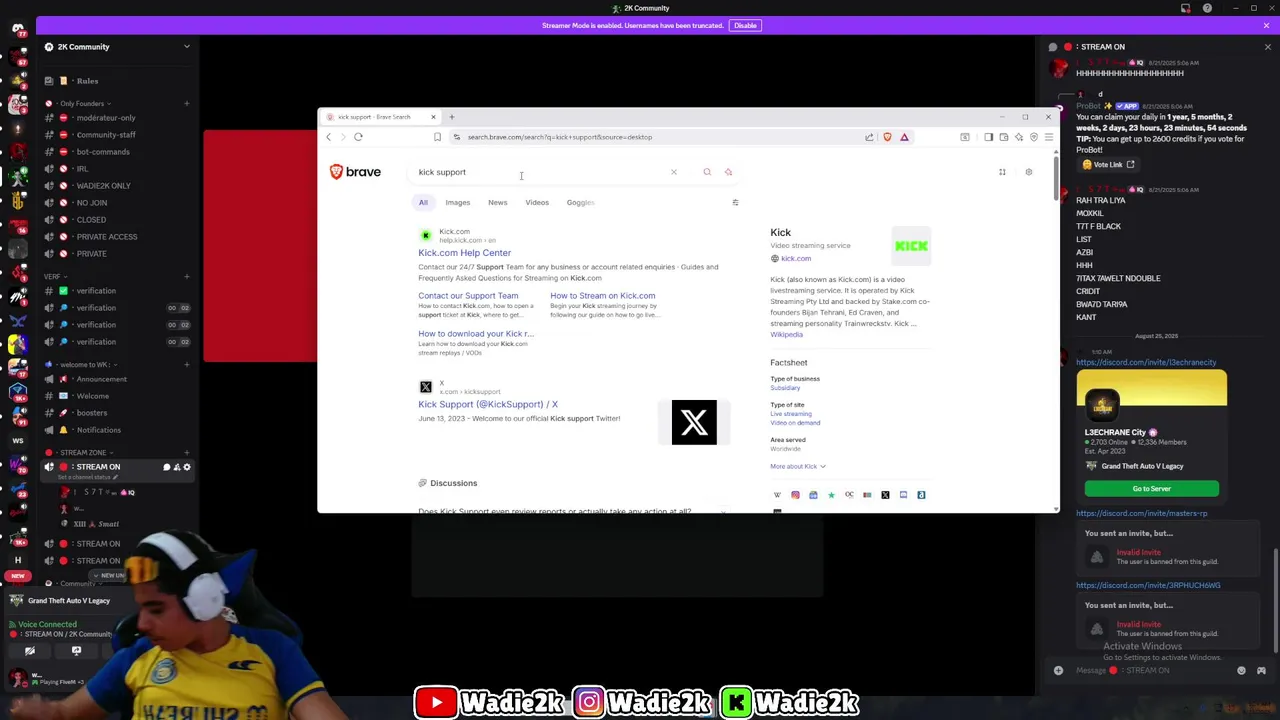Viewport: 1280px width, 720px height.
Task: Open Kick's Wikipedia icon in factsheet
Action: point(777,495)
